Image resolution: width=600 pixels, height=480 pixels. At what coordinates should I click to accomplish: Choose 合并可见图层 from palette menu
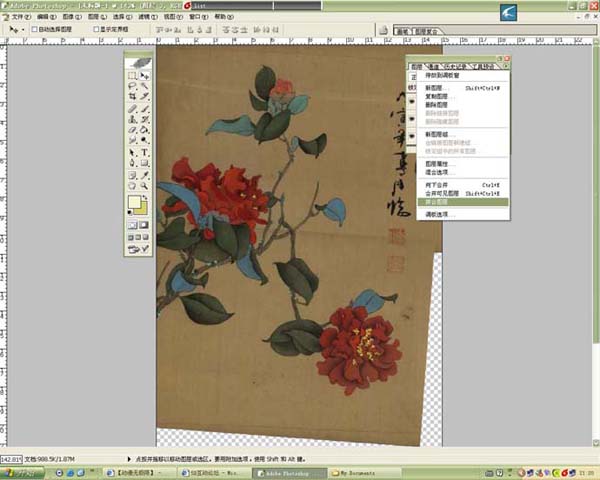click(463, 194)
